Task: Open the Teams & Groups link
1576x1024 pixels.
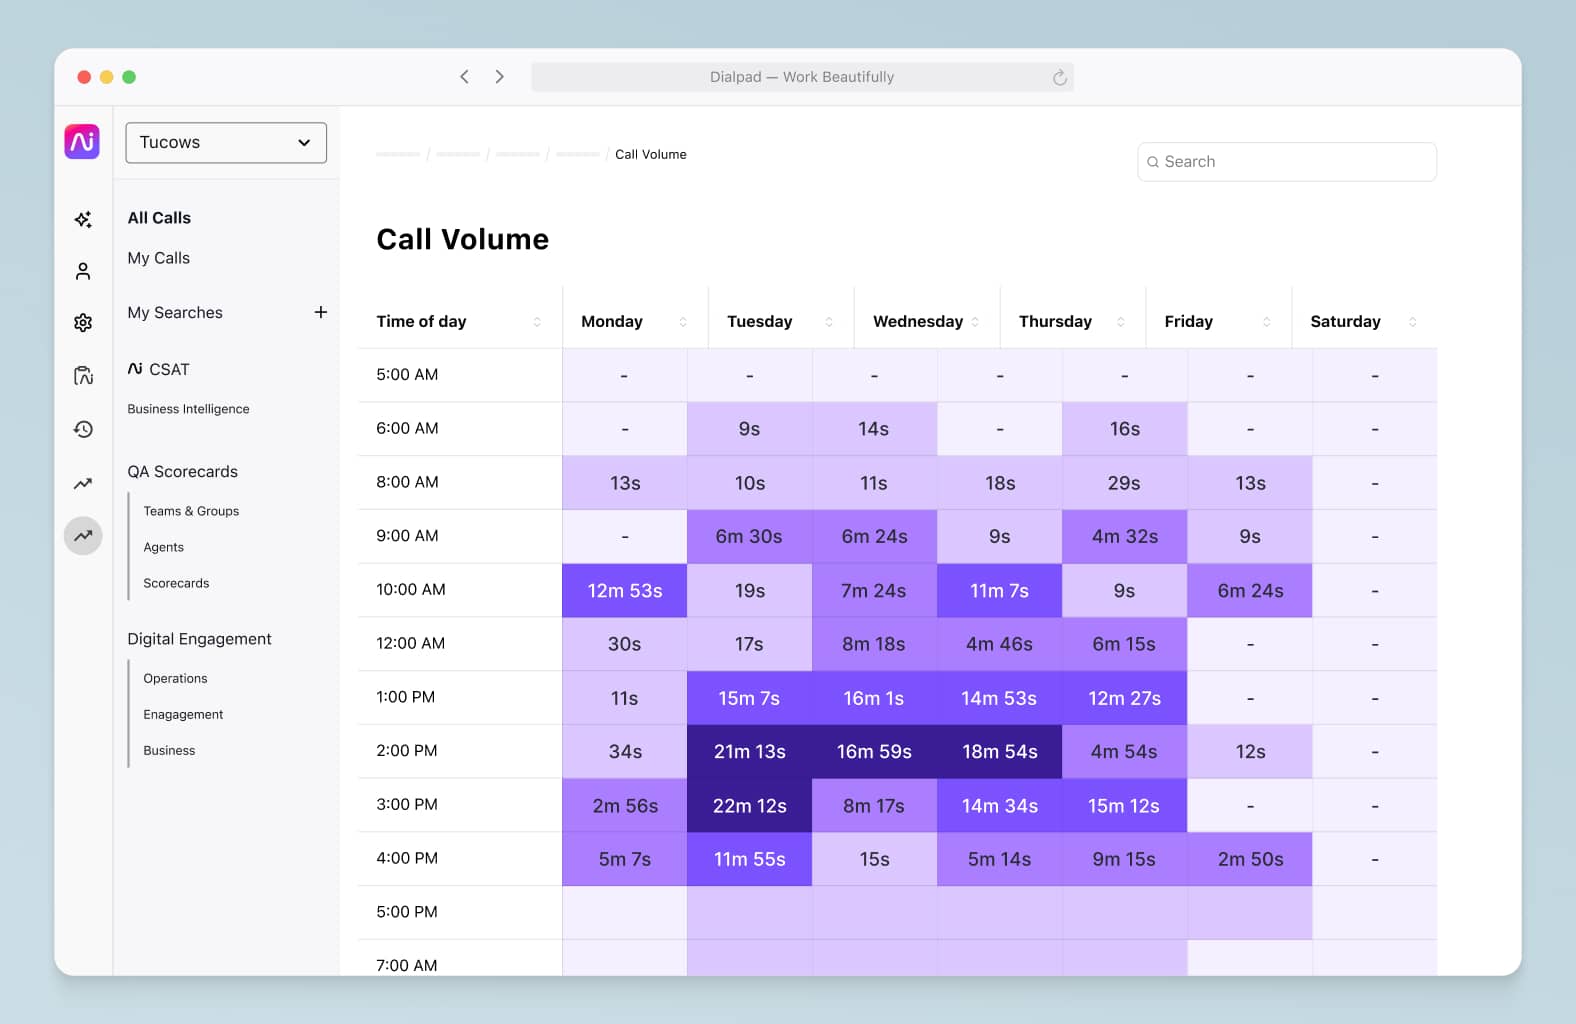Action: click(191, 511)
